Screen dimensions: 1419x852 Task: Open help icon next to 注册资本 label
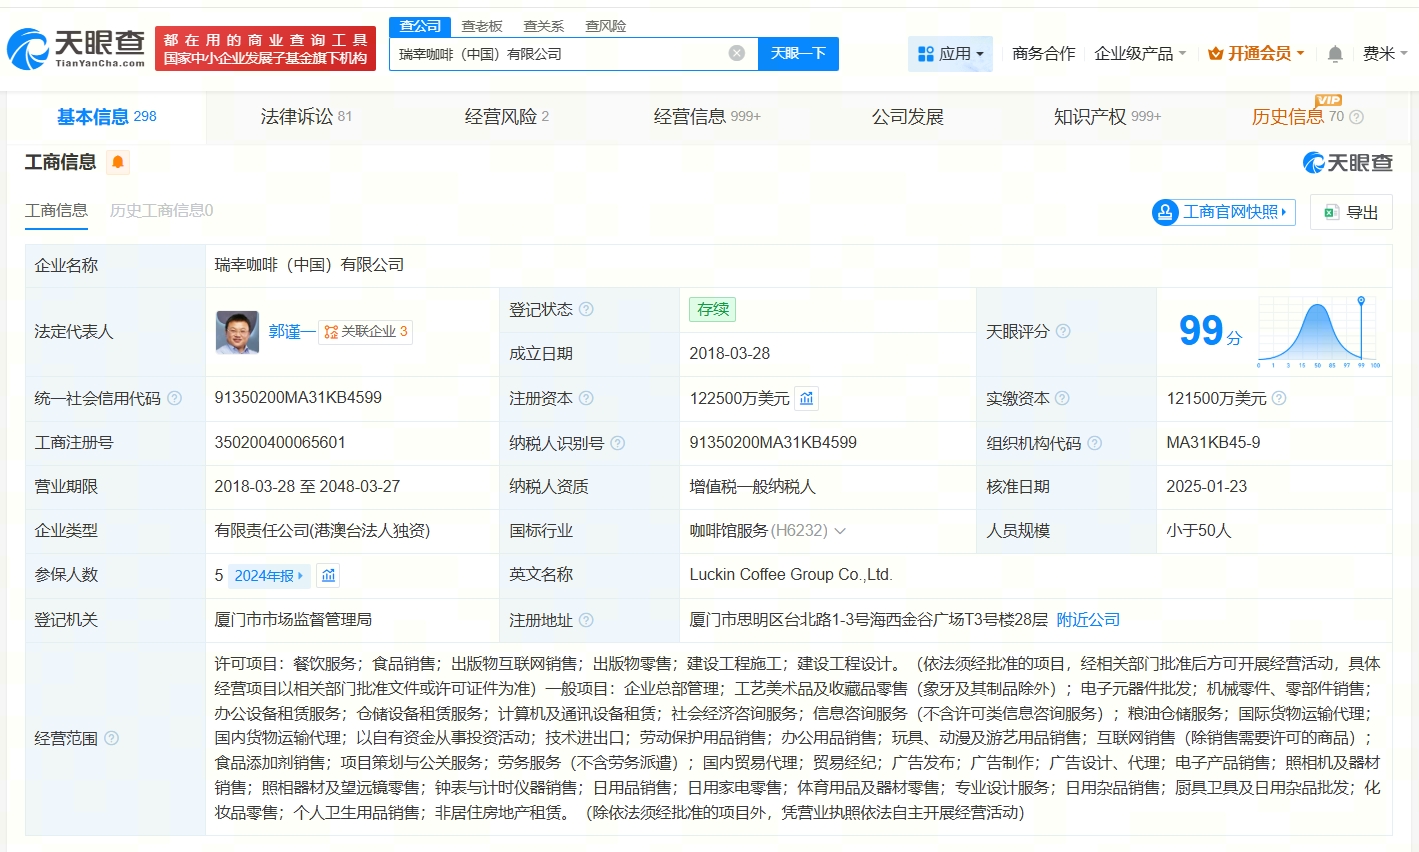[x=586, y=398]
